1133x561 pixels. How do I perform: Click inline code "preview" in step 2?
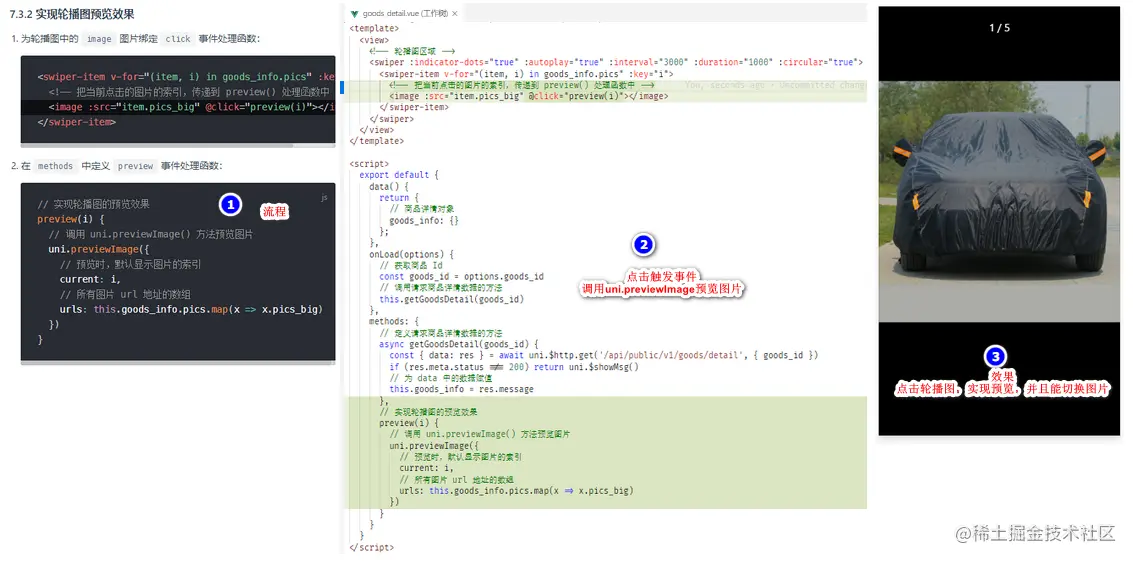(x=135, y=166)
